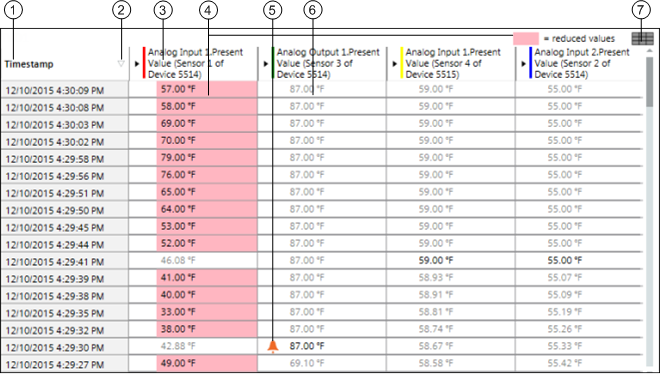Viewport: 661px width, 374px height.
Task: Expand Analog Output 1 Sensor 3 column arrow
Action: tap(266, 64)
